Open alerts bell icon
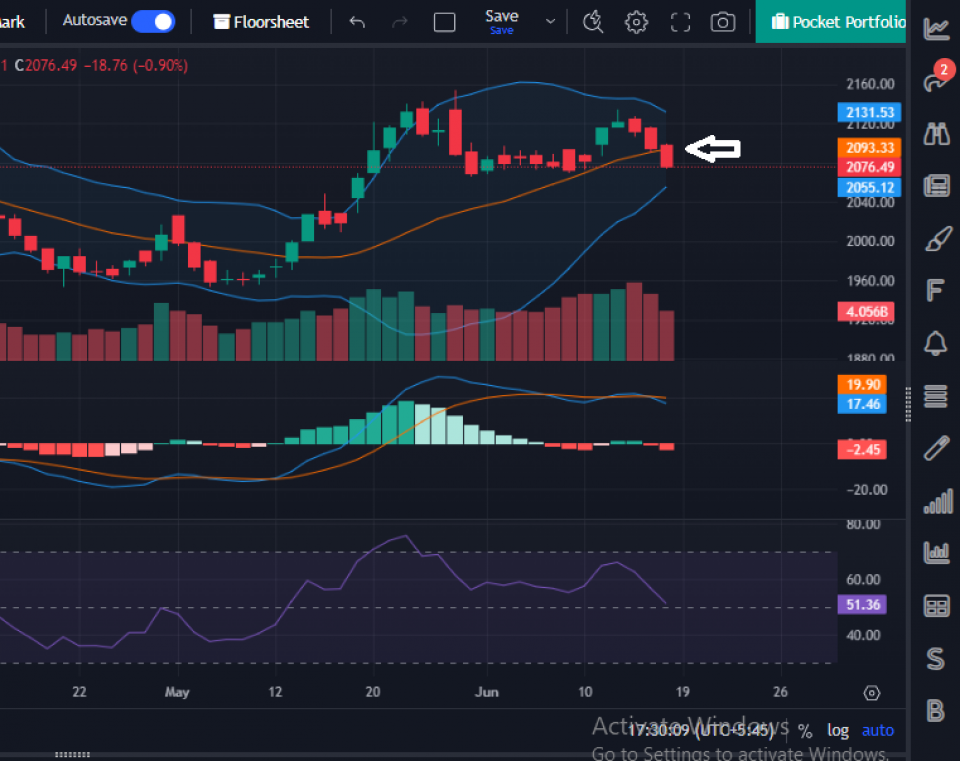The height and width of the screenshot is (761, 960). 936,343
